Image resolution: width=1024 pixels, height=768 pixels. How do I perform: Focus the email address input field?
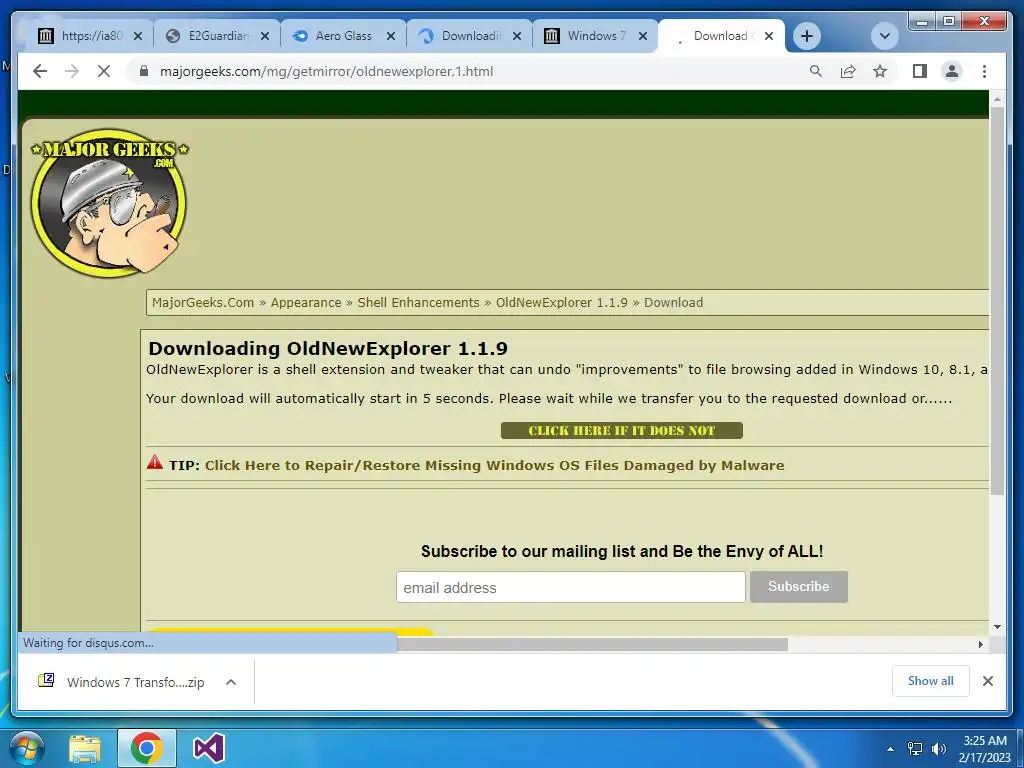point(570,587)
